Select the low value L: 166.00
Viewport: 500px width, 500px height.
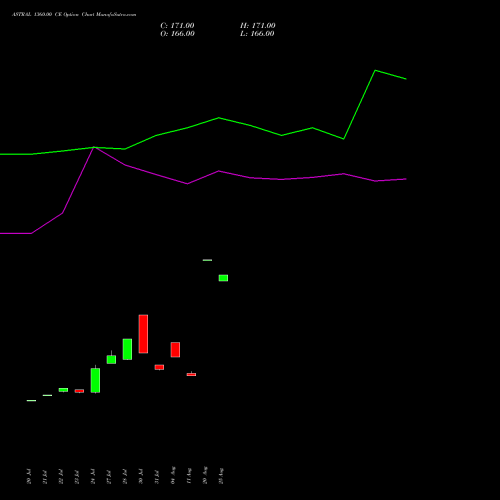257,34
